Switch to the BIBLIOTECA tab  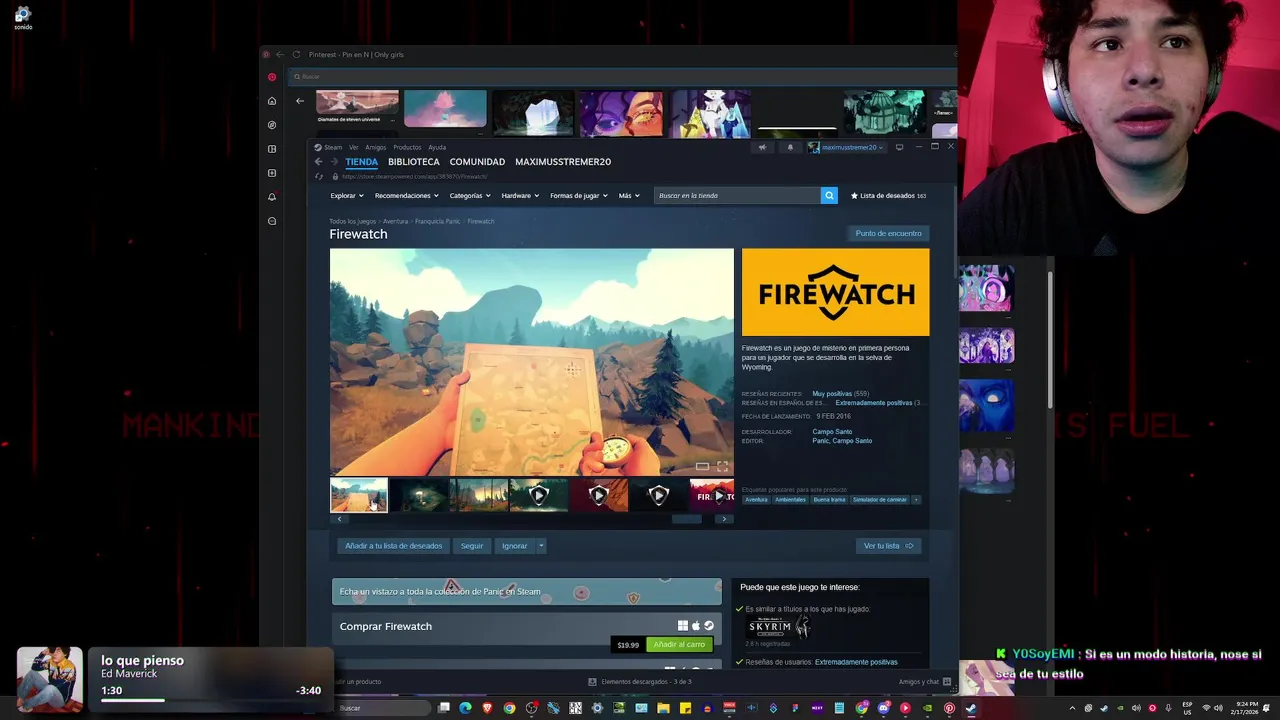tap(414, 162)
